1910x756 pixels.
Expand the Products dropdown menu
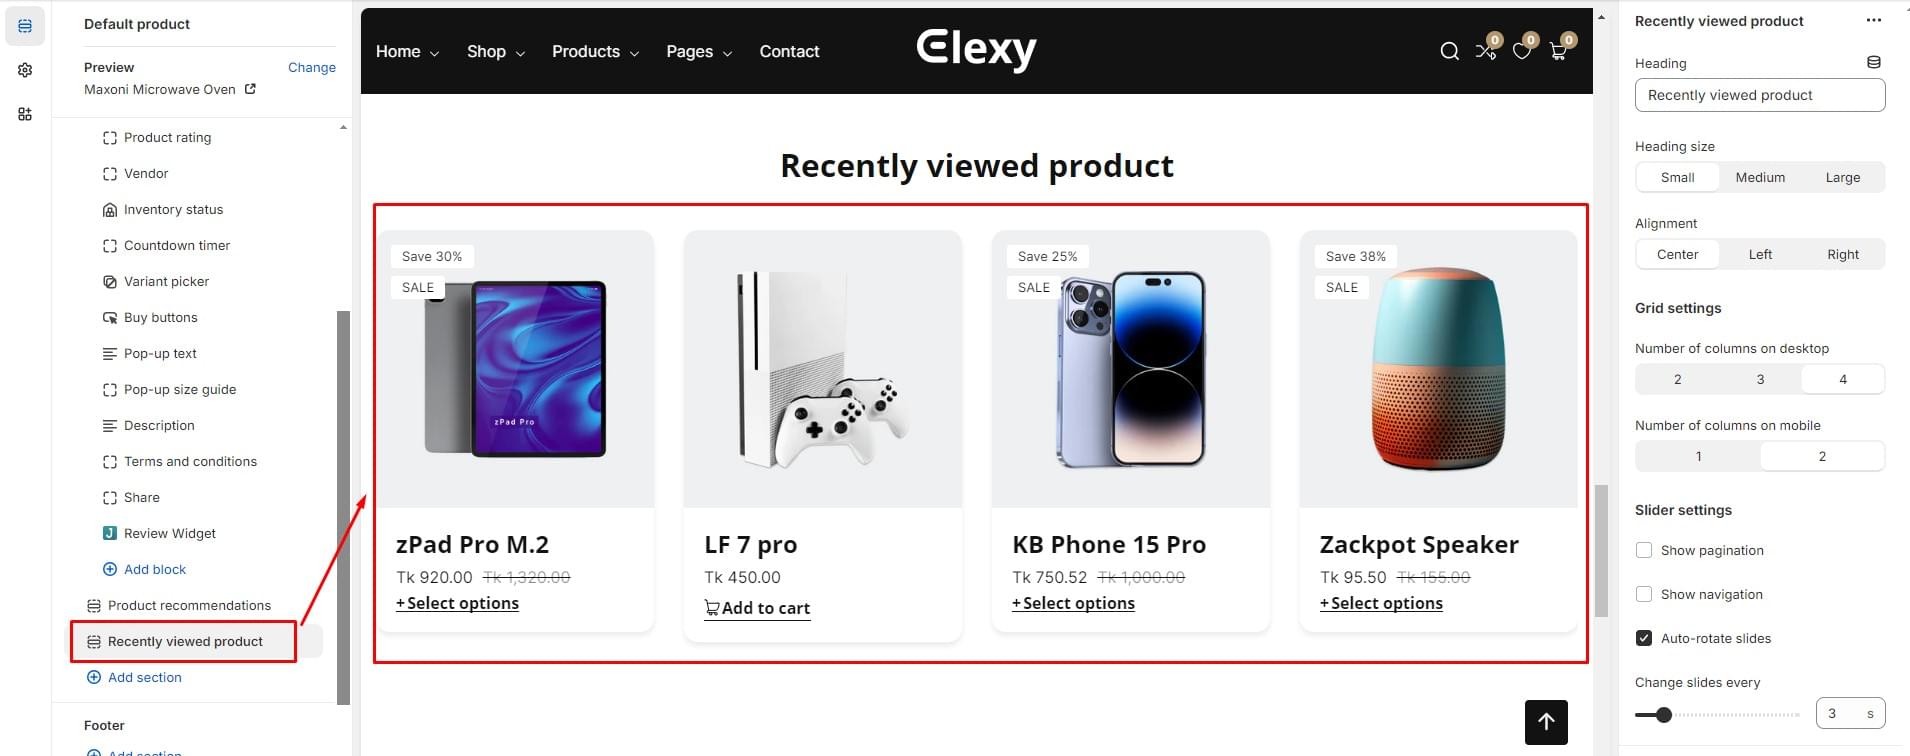[x=595, y=52]
